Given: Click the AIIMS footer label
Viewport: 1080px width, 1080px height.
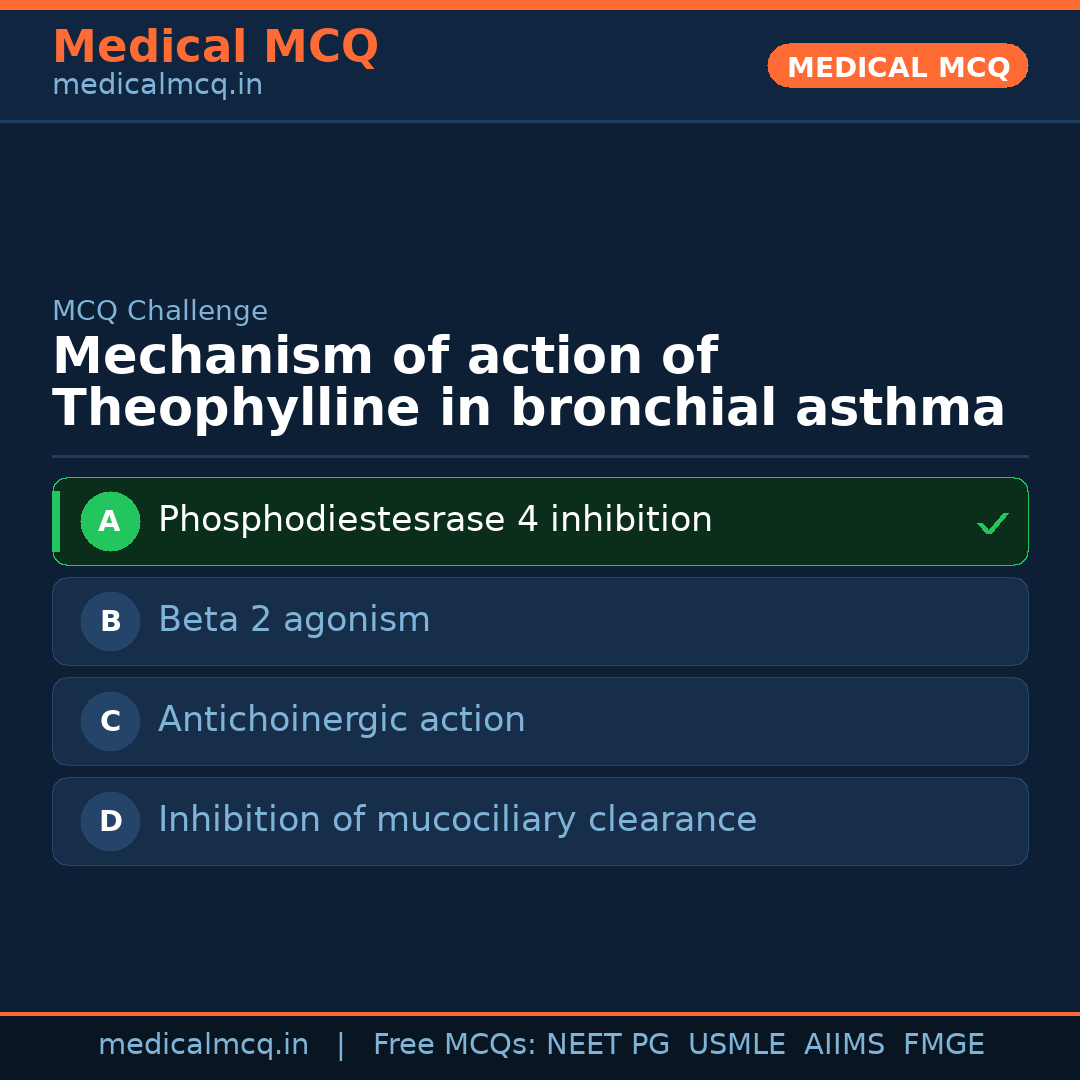Looking at the screenshot, I should 844,1045.
